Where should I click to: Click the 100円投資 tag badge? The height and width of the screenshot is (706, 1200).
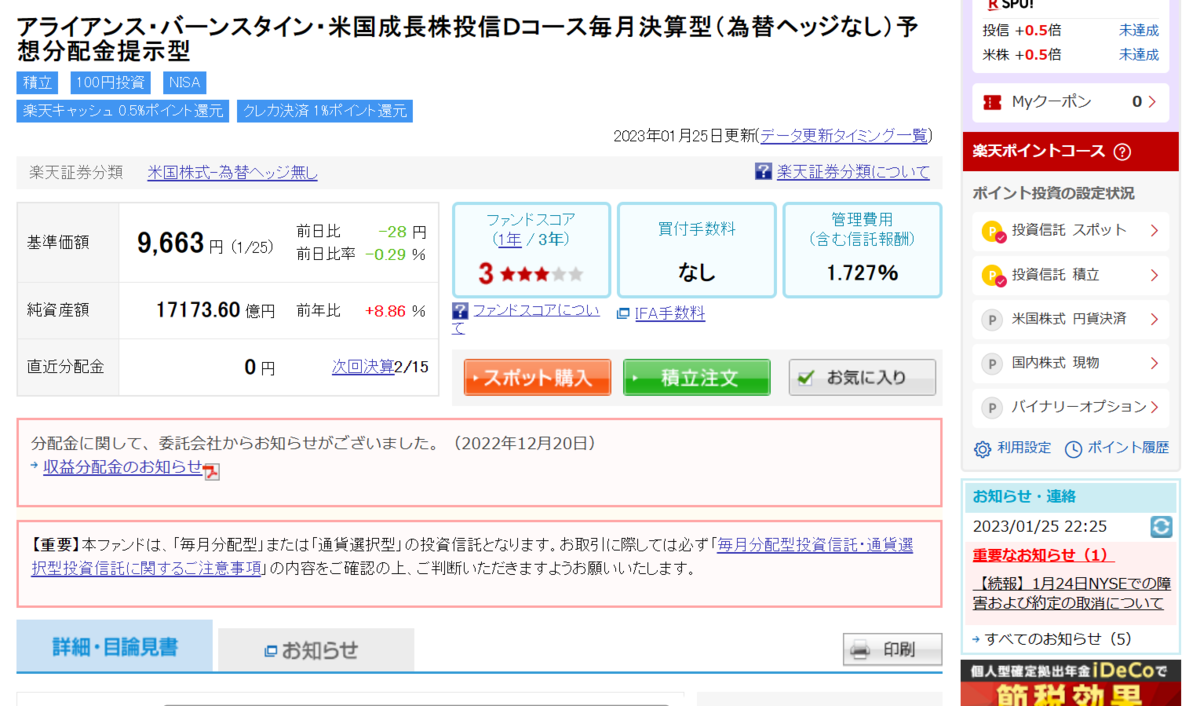point(110,83)
